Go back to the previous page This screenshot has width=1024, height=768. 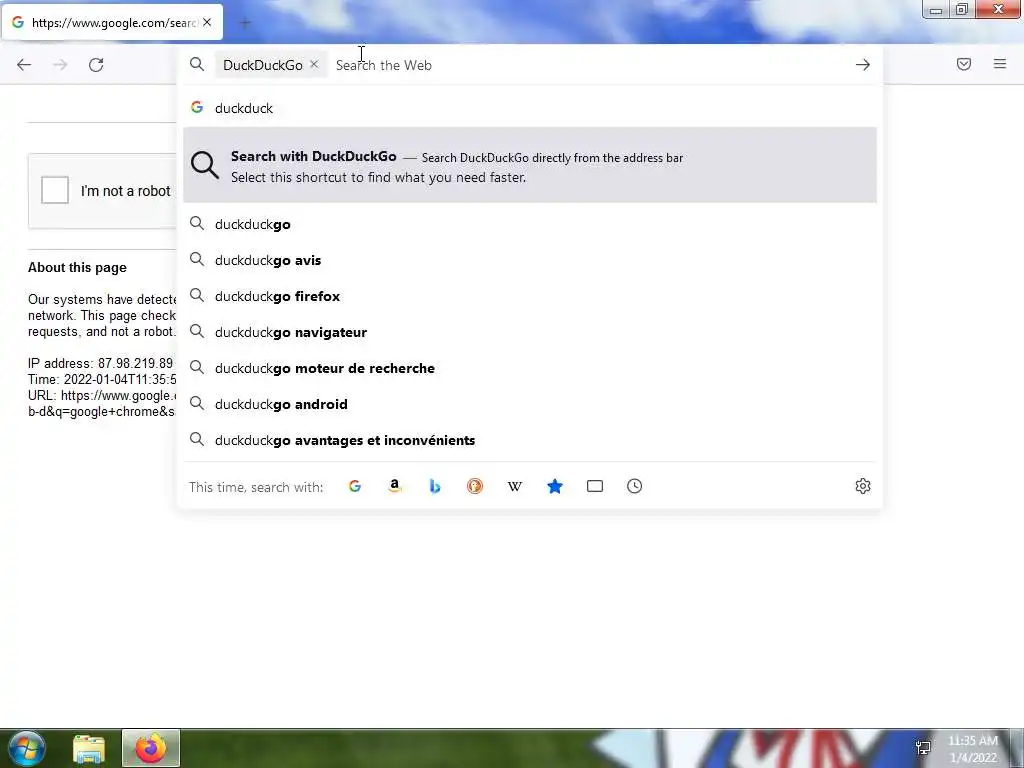(x=24, y=65)
